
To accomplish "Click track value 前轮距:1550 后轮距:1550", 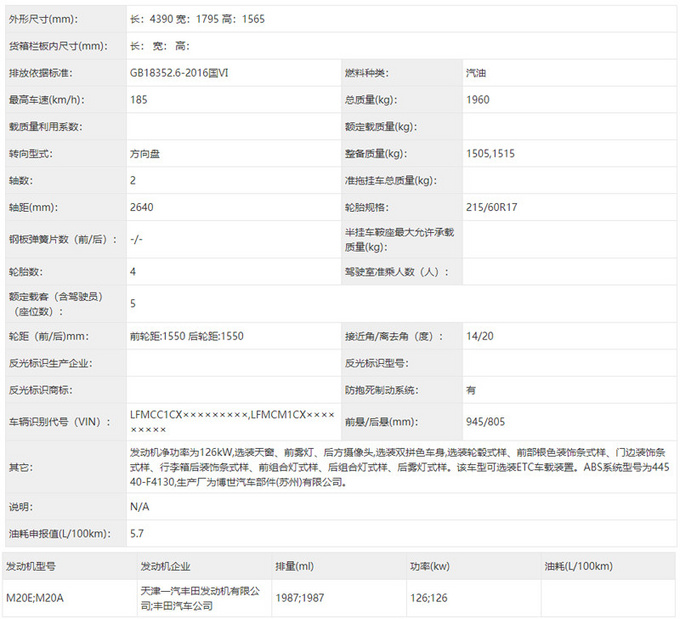I will 186,336.
